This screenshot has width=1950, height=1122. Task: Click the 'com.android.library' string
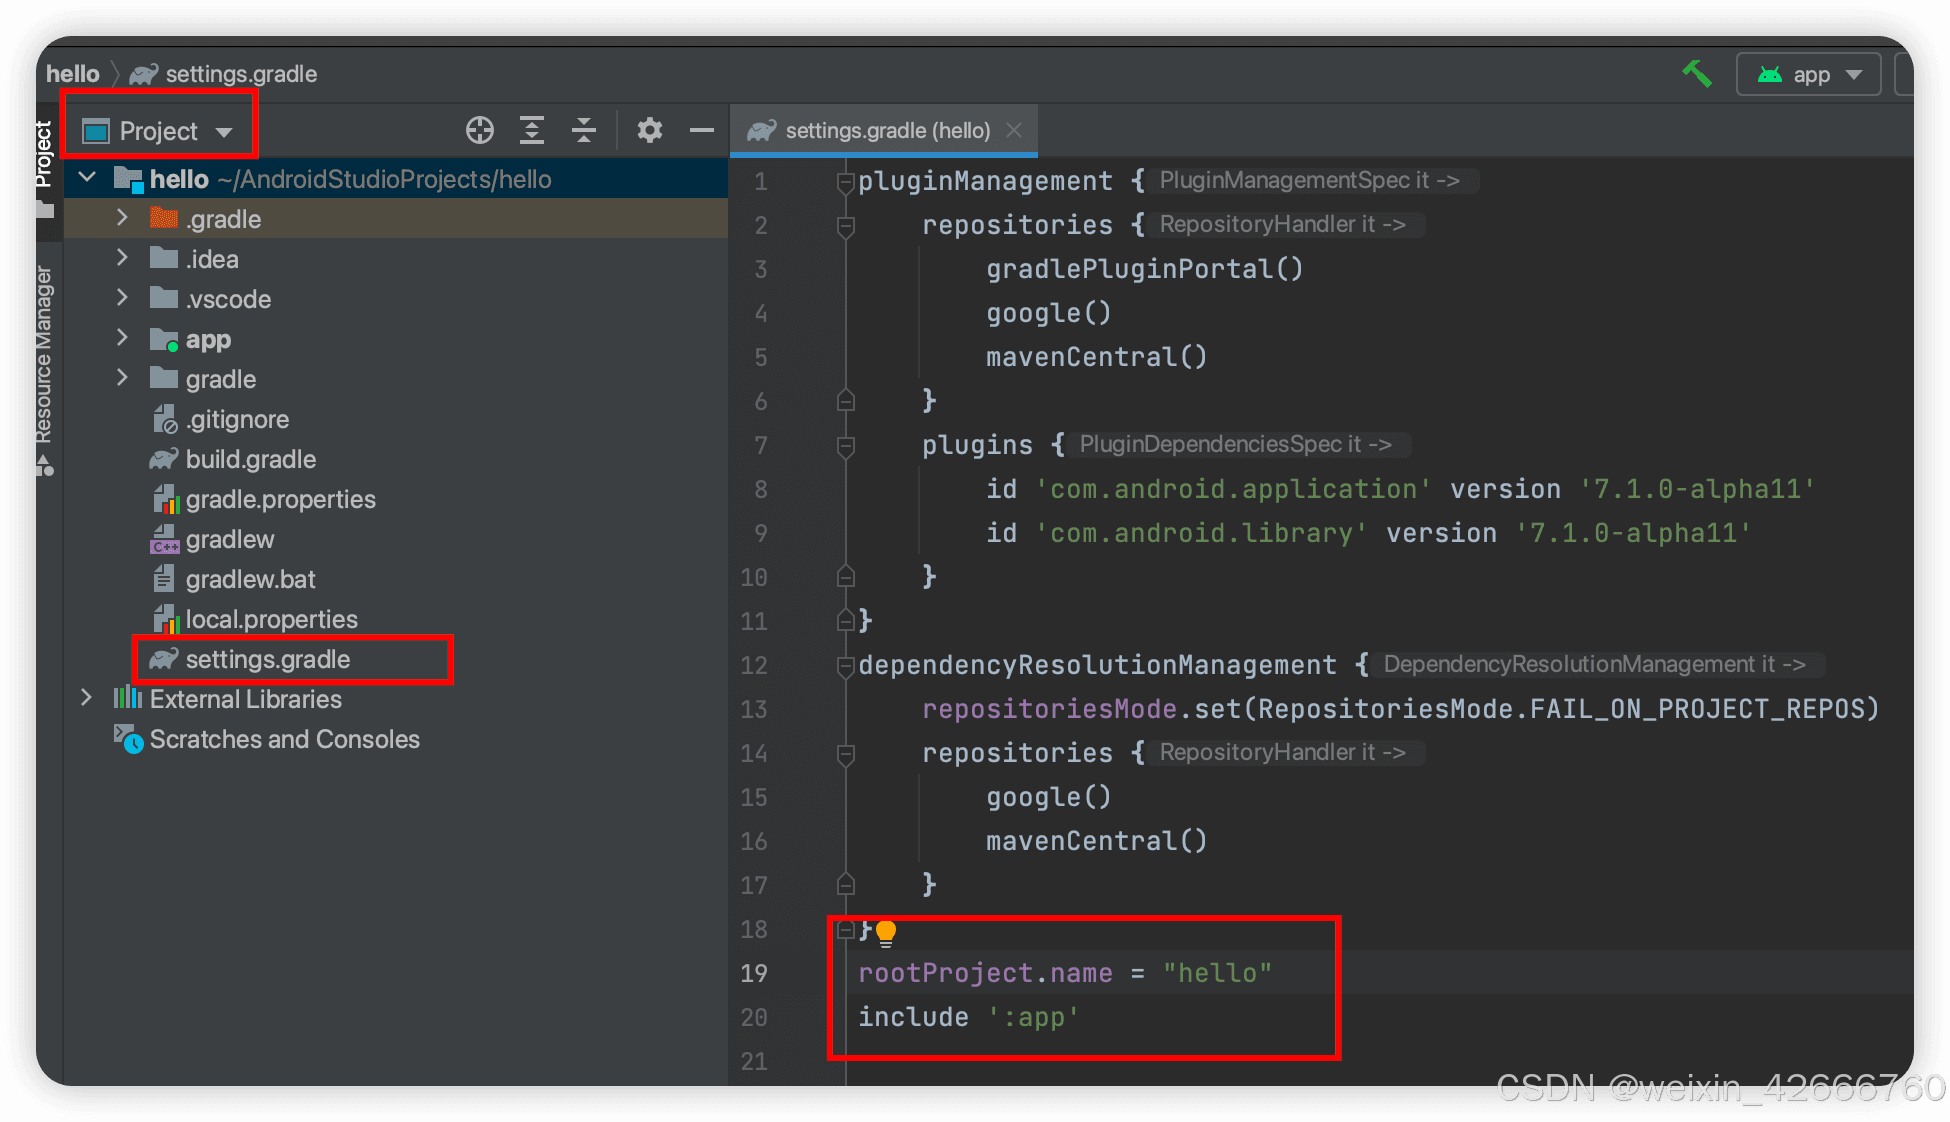(1201, 533)
